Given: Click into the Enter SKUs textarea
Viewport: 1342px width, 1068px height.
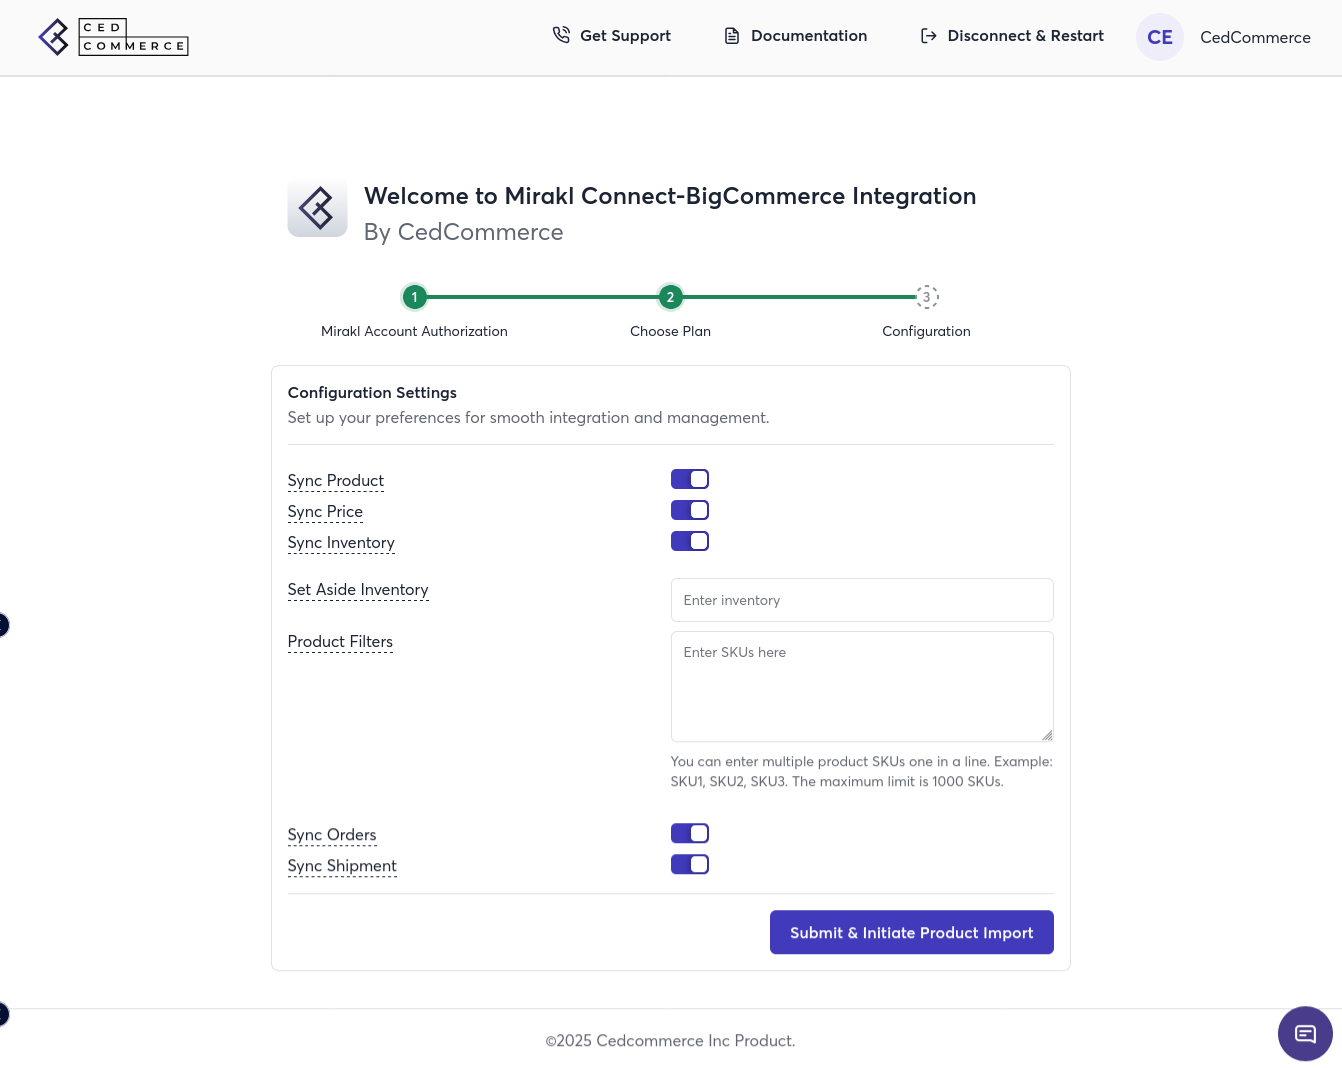Looking at the screenshot, I should point(861,686).
